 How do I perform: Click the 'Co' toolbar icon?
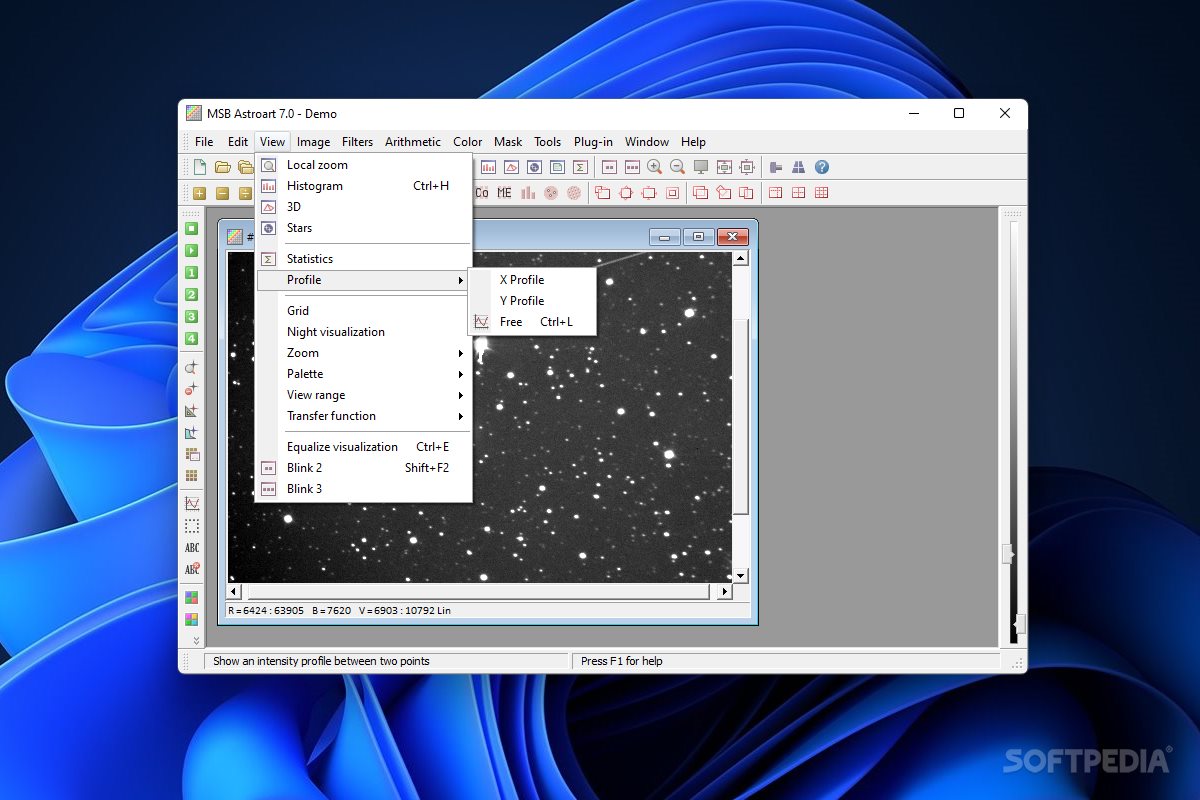click(482, 193)
